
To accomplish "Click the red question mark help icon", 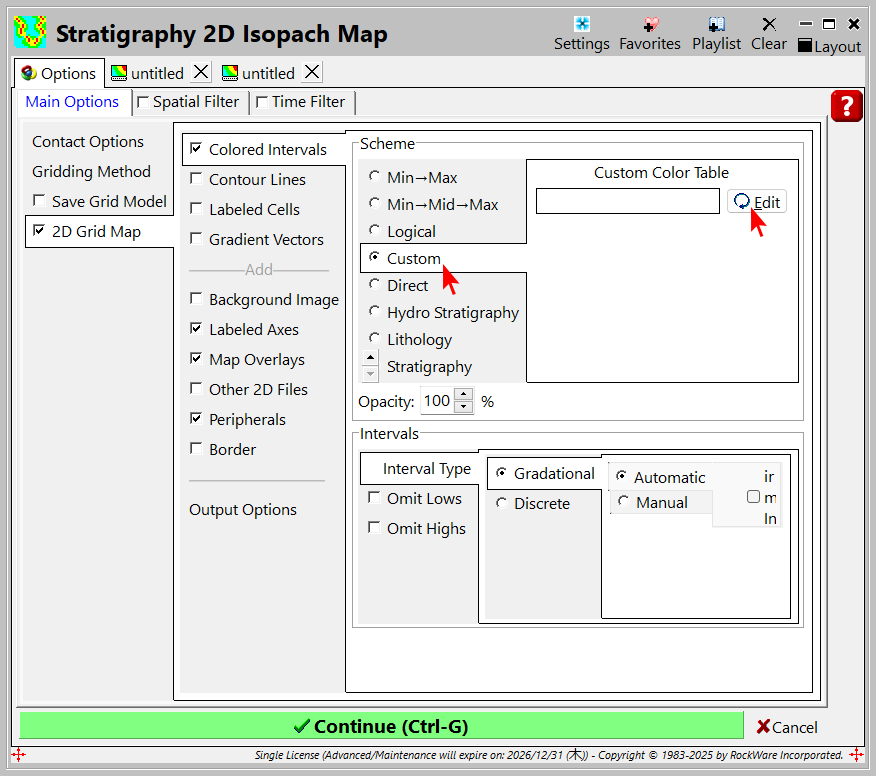I will coord(846,106).
